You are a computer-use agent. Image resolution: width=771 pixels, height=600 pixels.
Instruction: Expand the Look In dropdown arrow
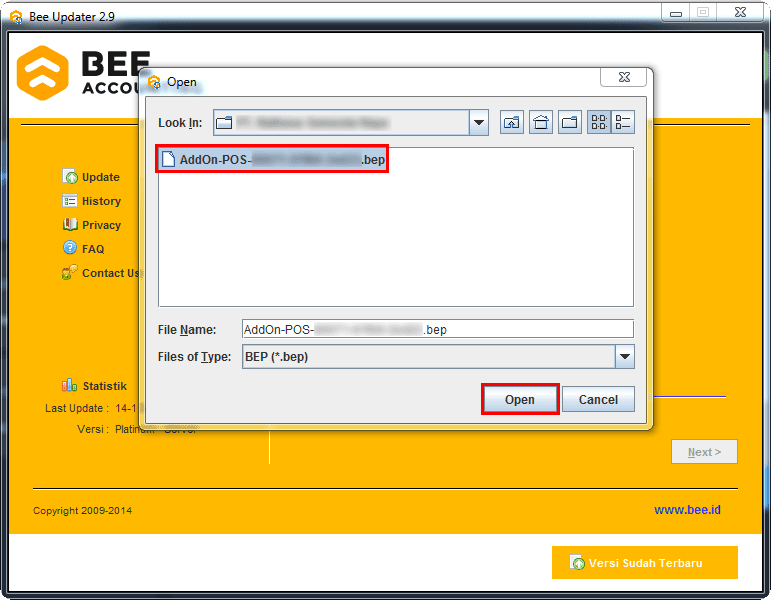(x=479, y=122)
